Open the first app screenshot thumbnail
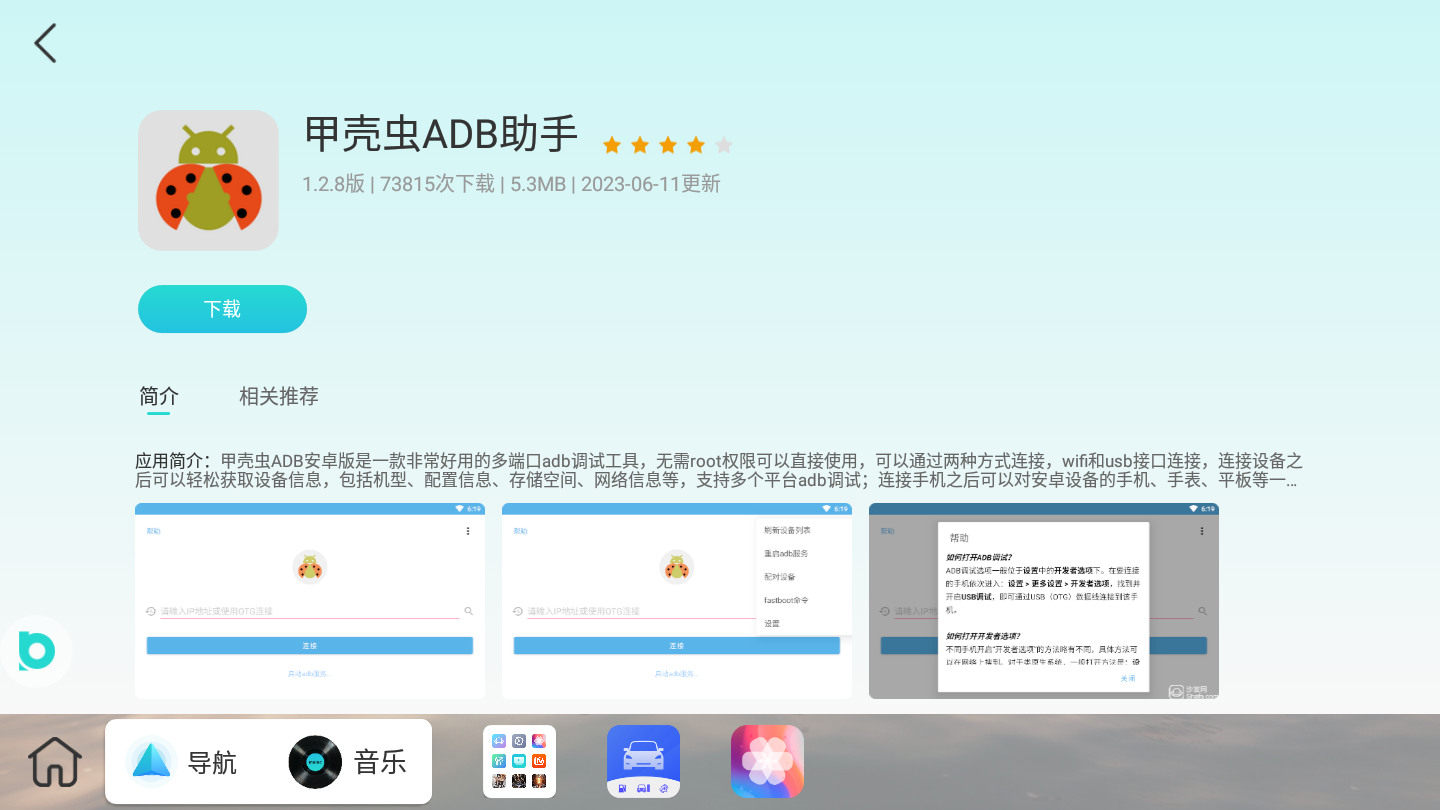 point(310,601)
